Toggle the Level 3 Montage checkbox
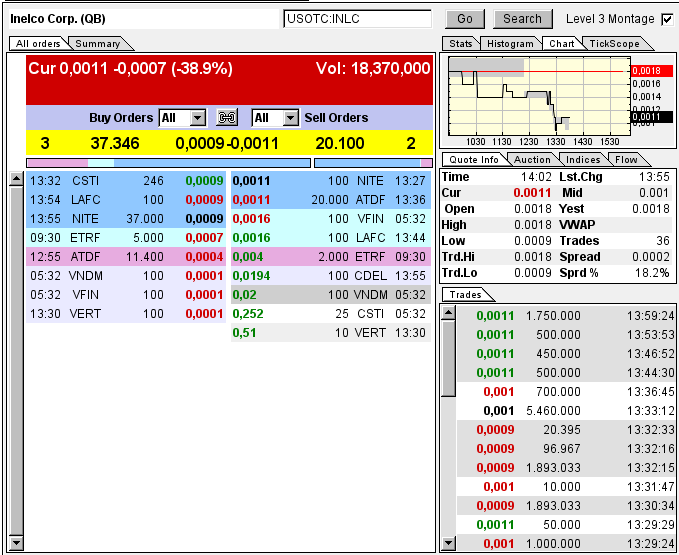This screenshot has height=555, width=679. point(667,19)
